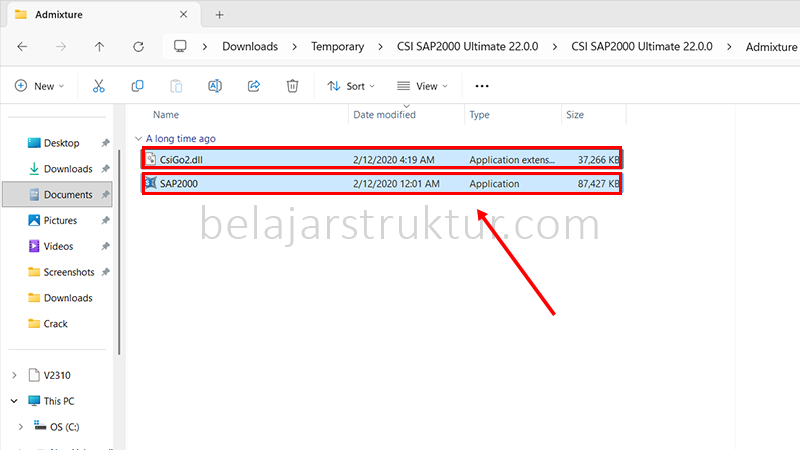This screenshot has width=800, height=450.
Task: Collapse the 'A long time ago' group
Action: point(138,139)
